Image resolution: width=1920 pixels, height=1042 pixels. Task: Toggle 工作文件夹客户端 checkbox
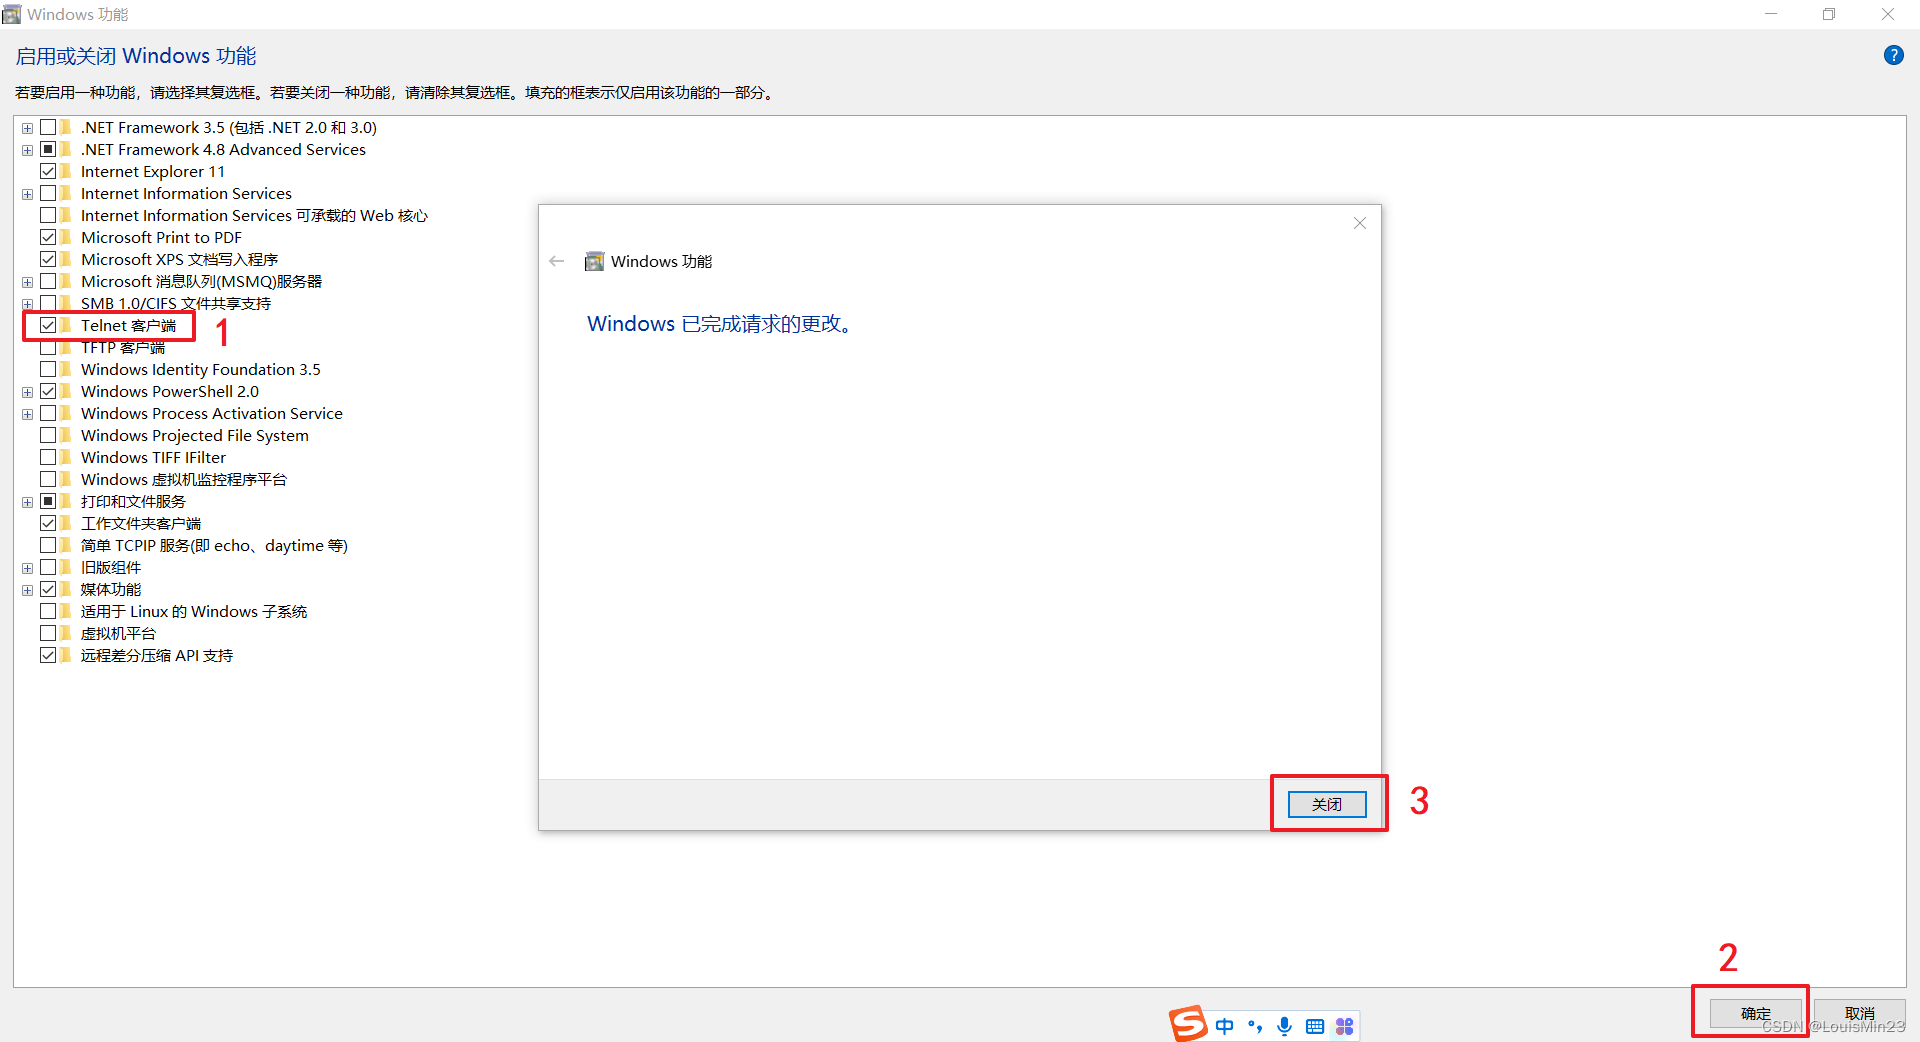click(48, 523)
